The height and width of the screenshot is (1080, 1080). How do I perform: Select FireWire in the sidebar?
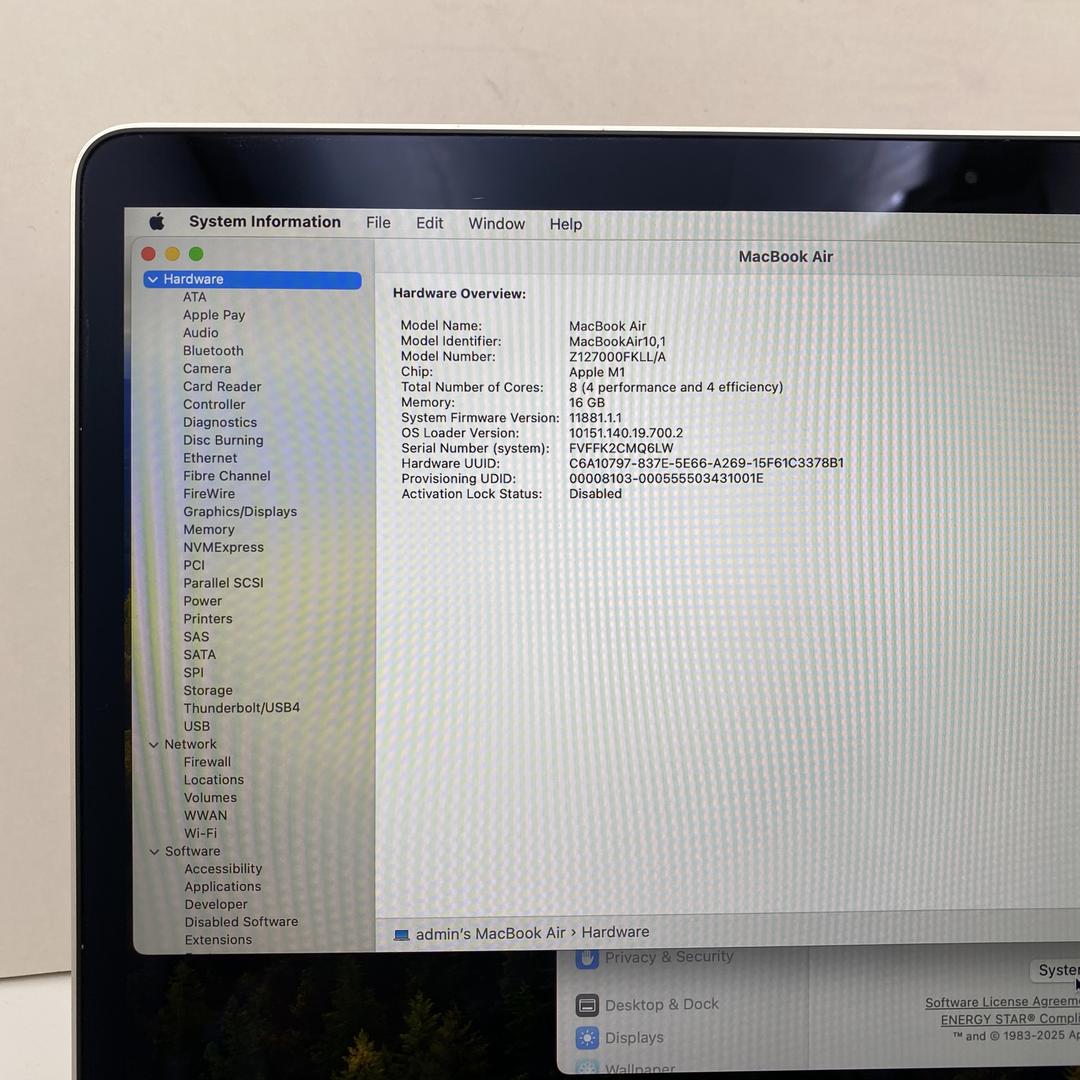(x=209, y=494)
